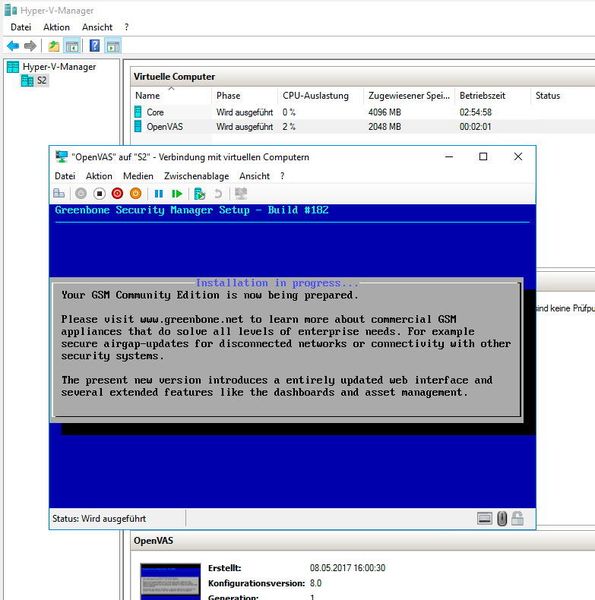Click the Hyper-V-Manager title bar icon

(x=11, y=10)
